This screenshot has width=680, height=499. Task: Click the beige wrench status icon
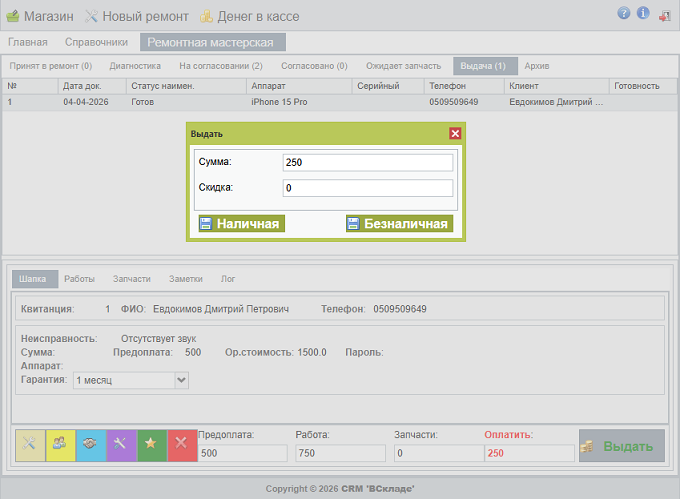click(31, 445)
